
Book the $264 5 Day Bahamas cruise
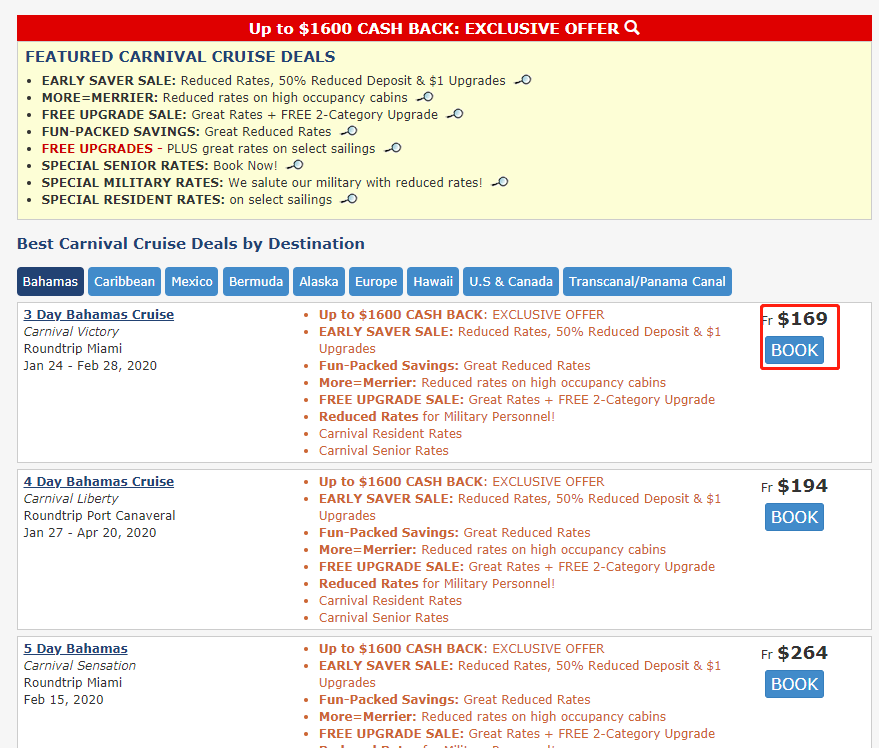click(794, 684)
